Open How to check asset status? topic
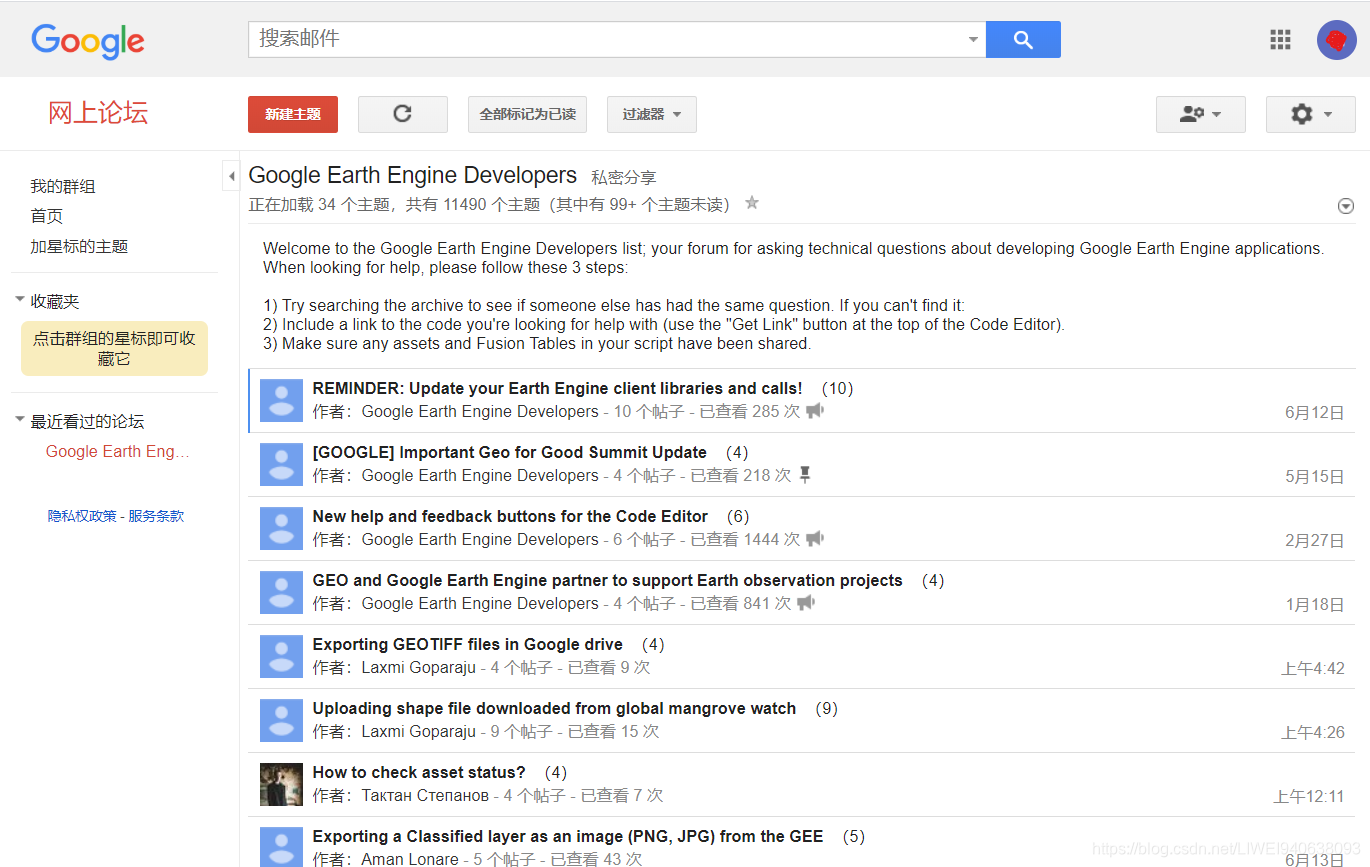The height and width of the screenshot is (867, 1370). tap(419, 772)
